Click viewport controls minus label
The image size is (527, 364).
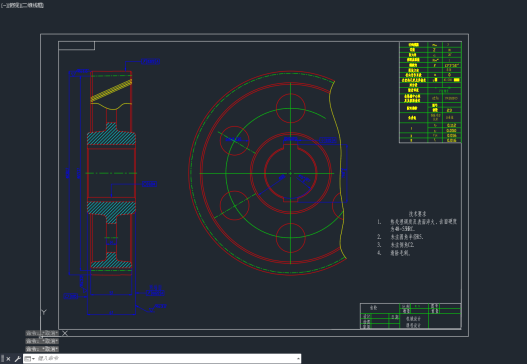(x=4, y=5)
